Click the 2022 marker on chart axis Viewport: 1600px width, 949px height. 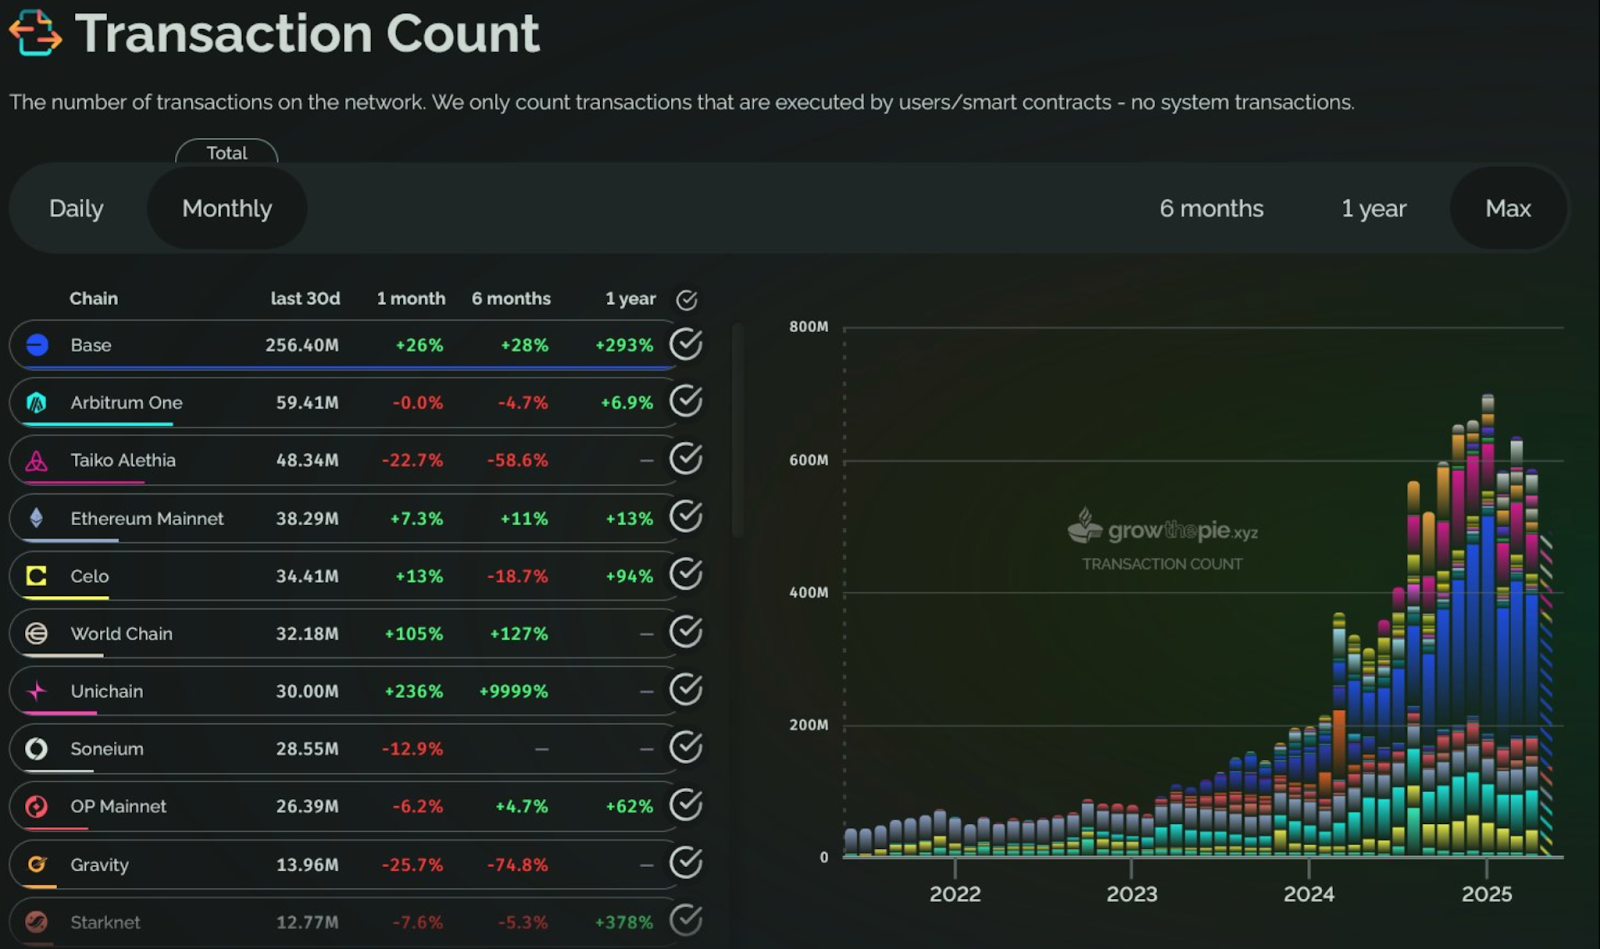955,893
